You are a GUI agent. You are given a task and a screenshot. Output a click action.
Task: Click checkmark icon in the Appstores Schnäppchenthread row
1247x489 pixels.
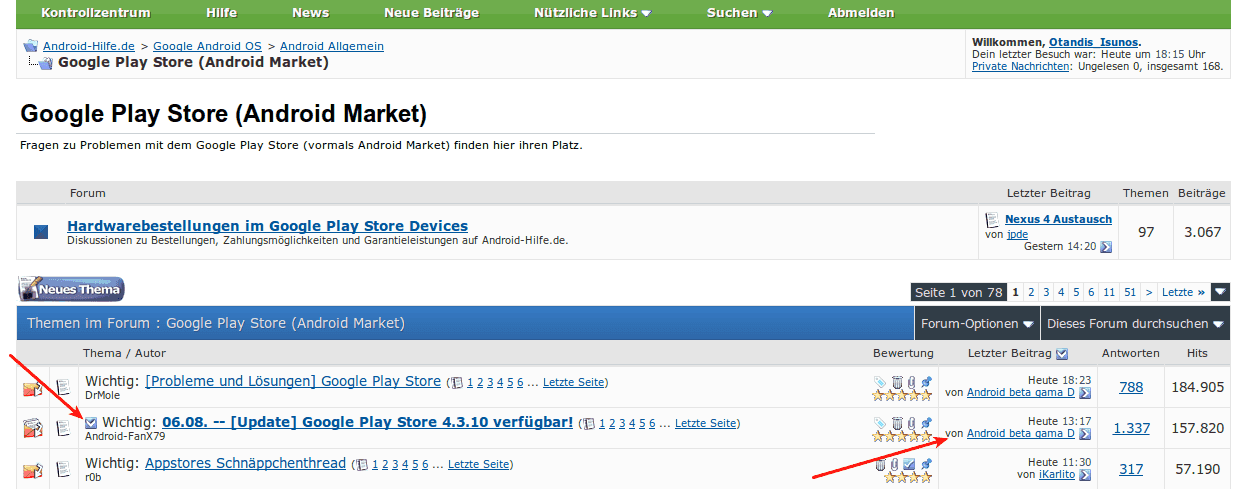point(909,464)
